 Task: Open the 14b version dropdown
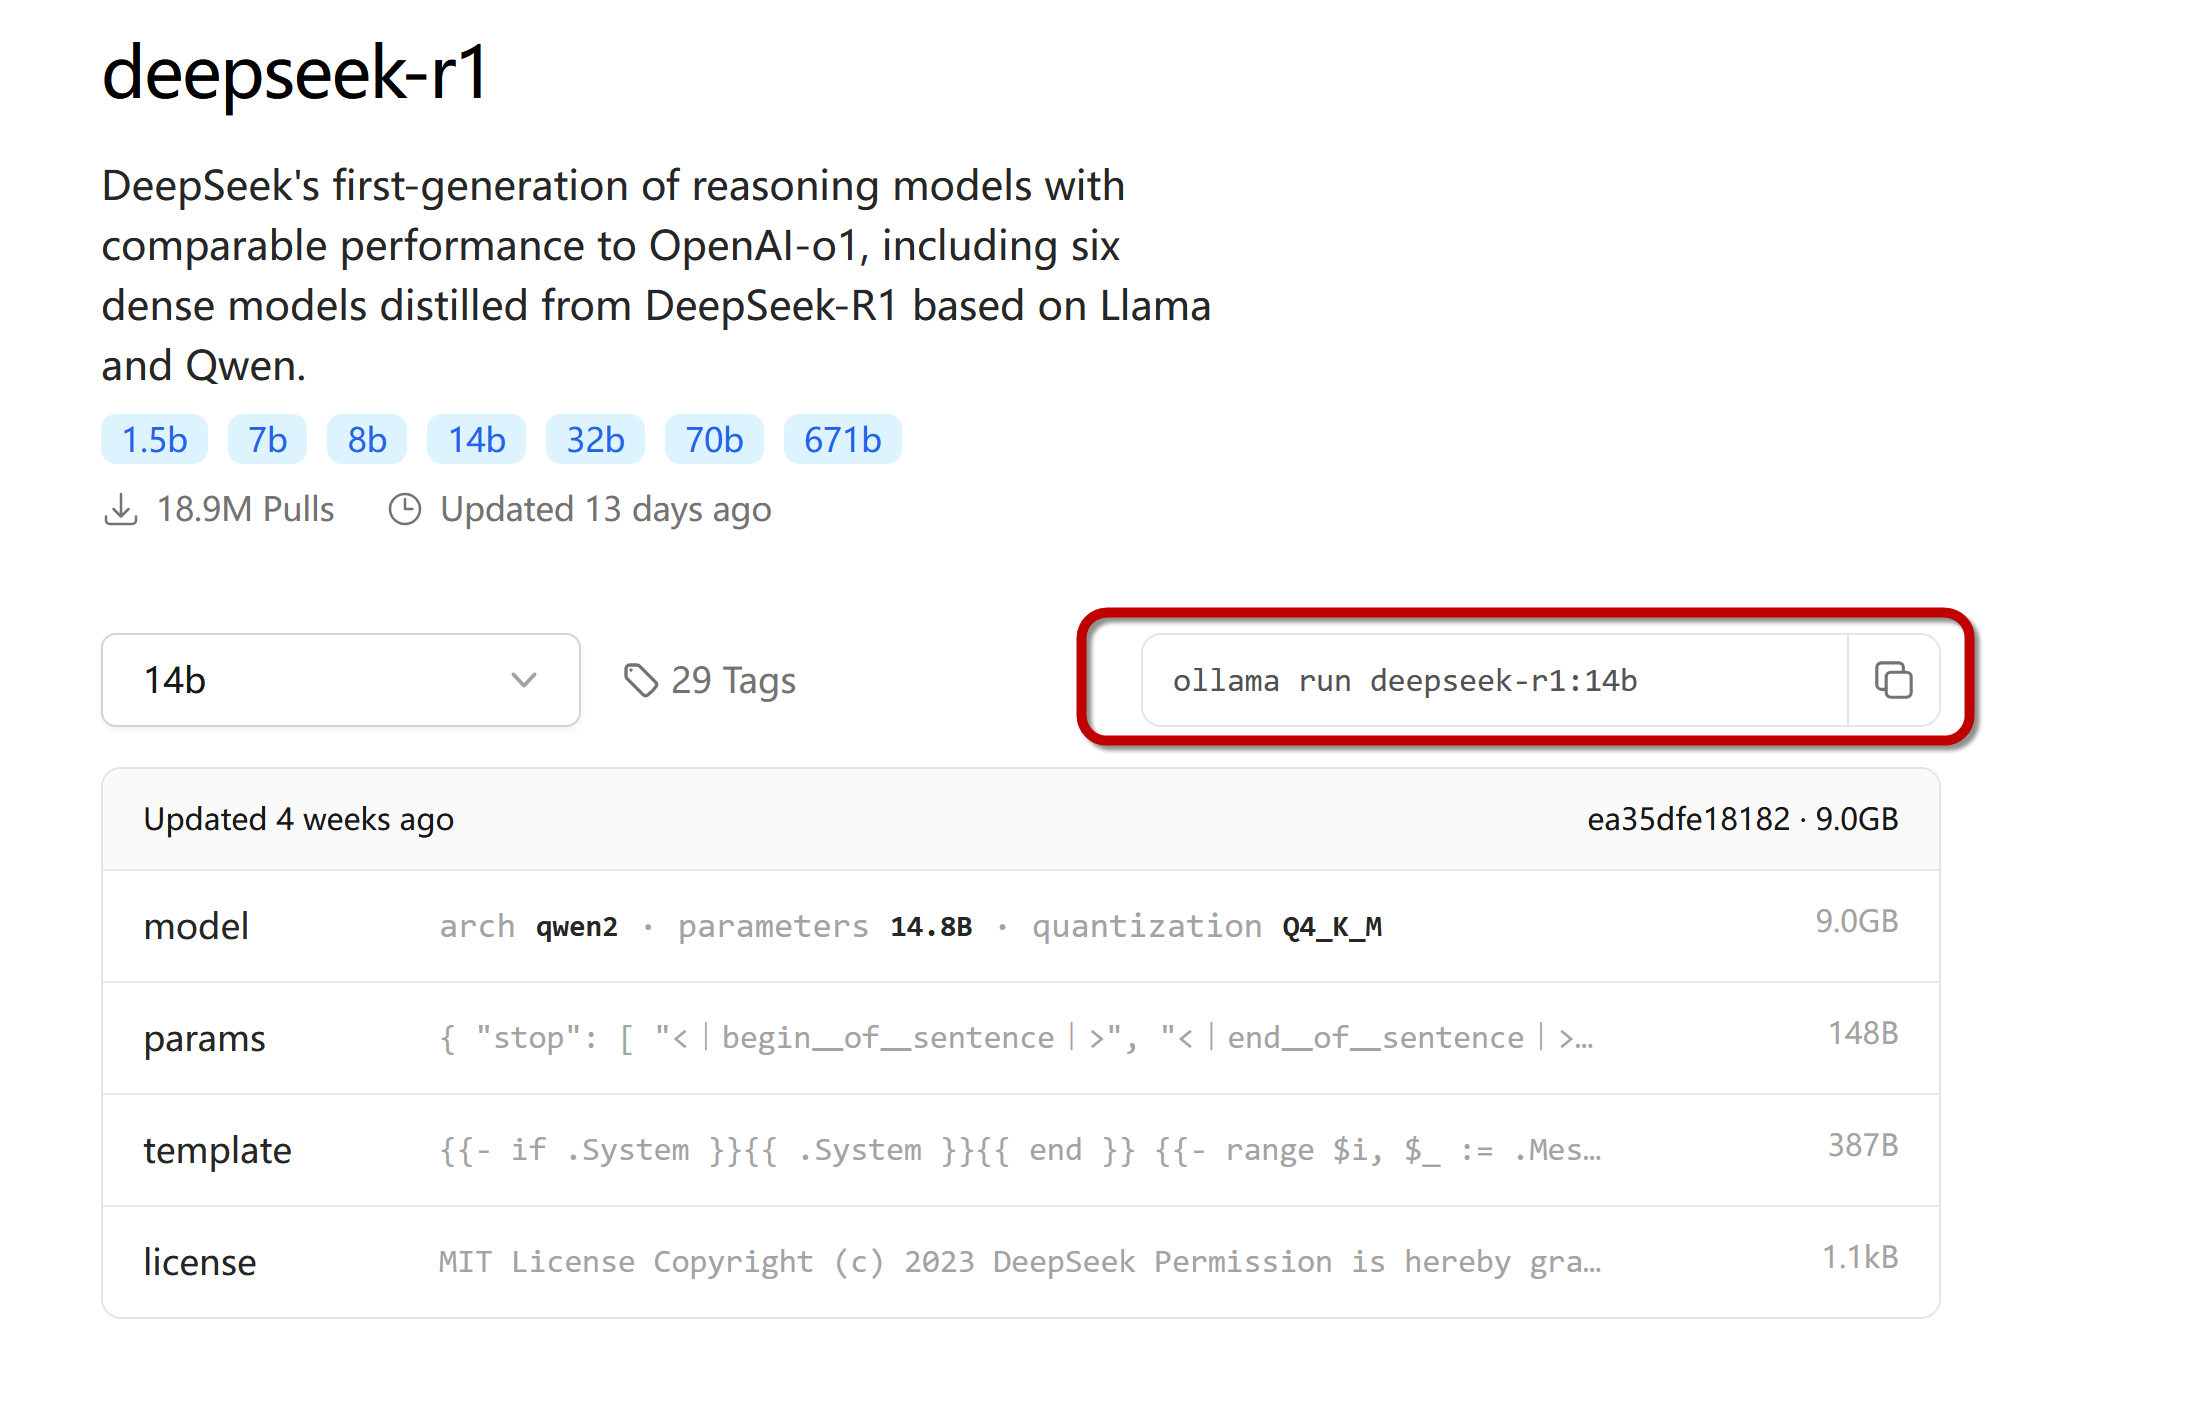tap(341, 680)
